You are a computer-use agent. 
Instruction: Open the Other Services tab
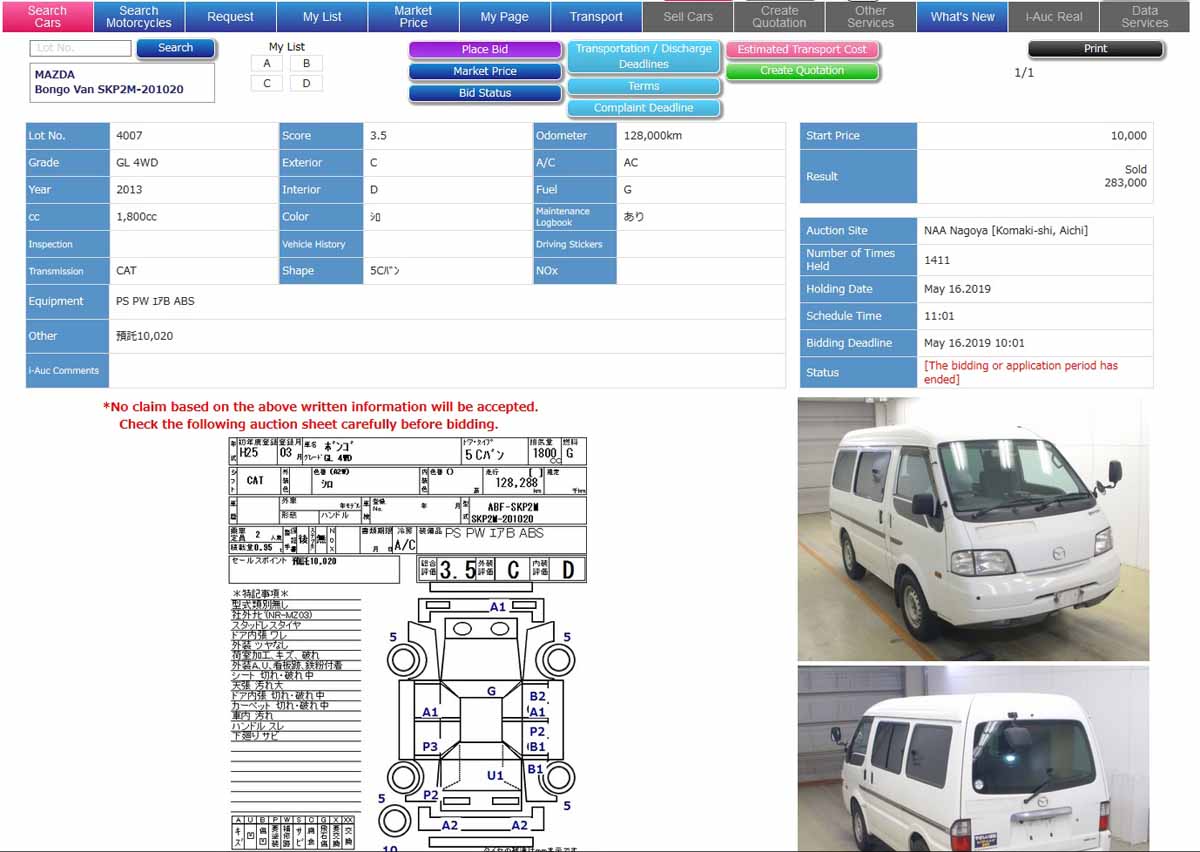coord(871,16)
